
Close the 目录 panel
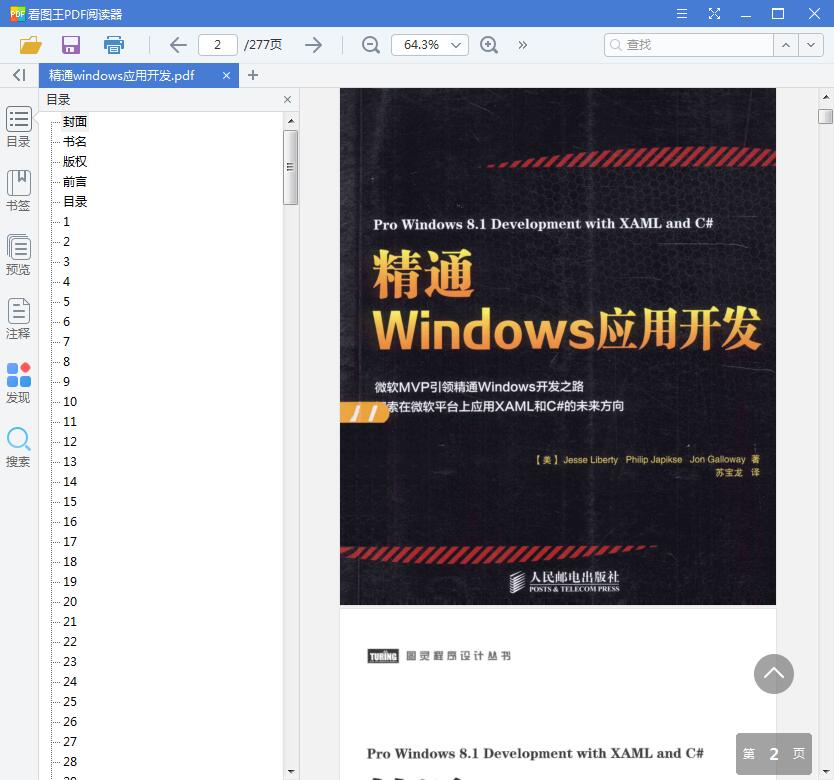(x=287, y=99)
